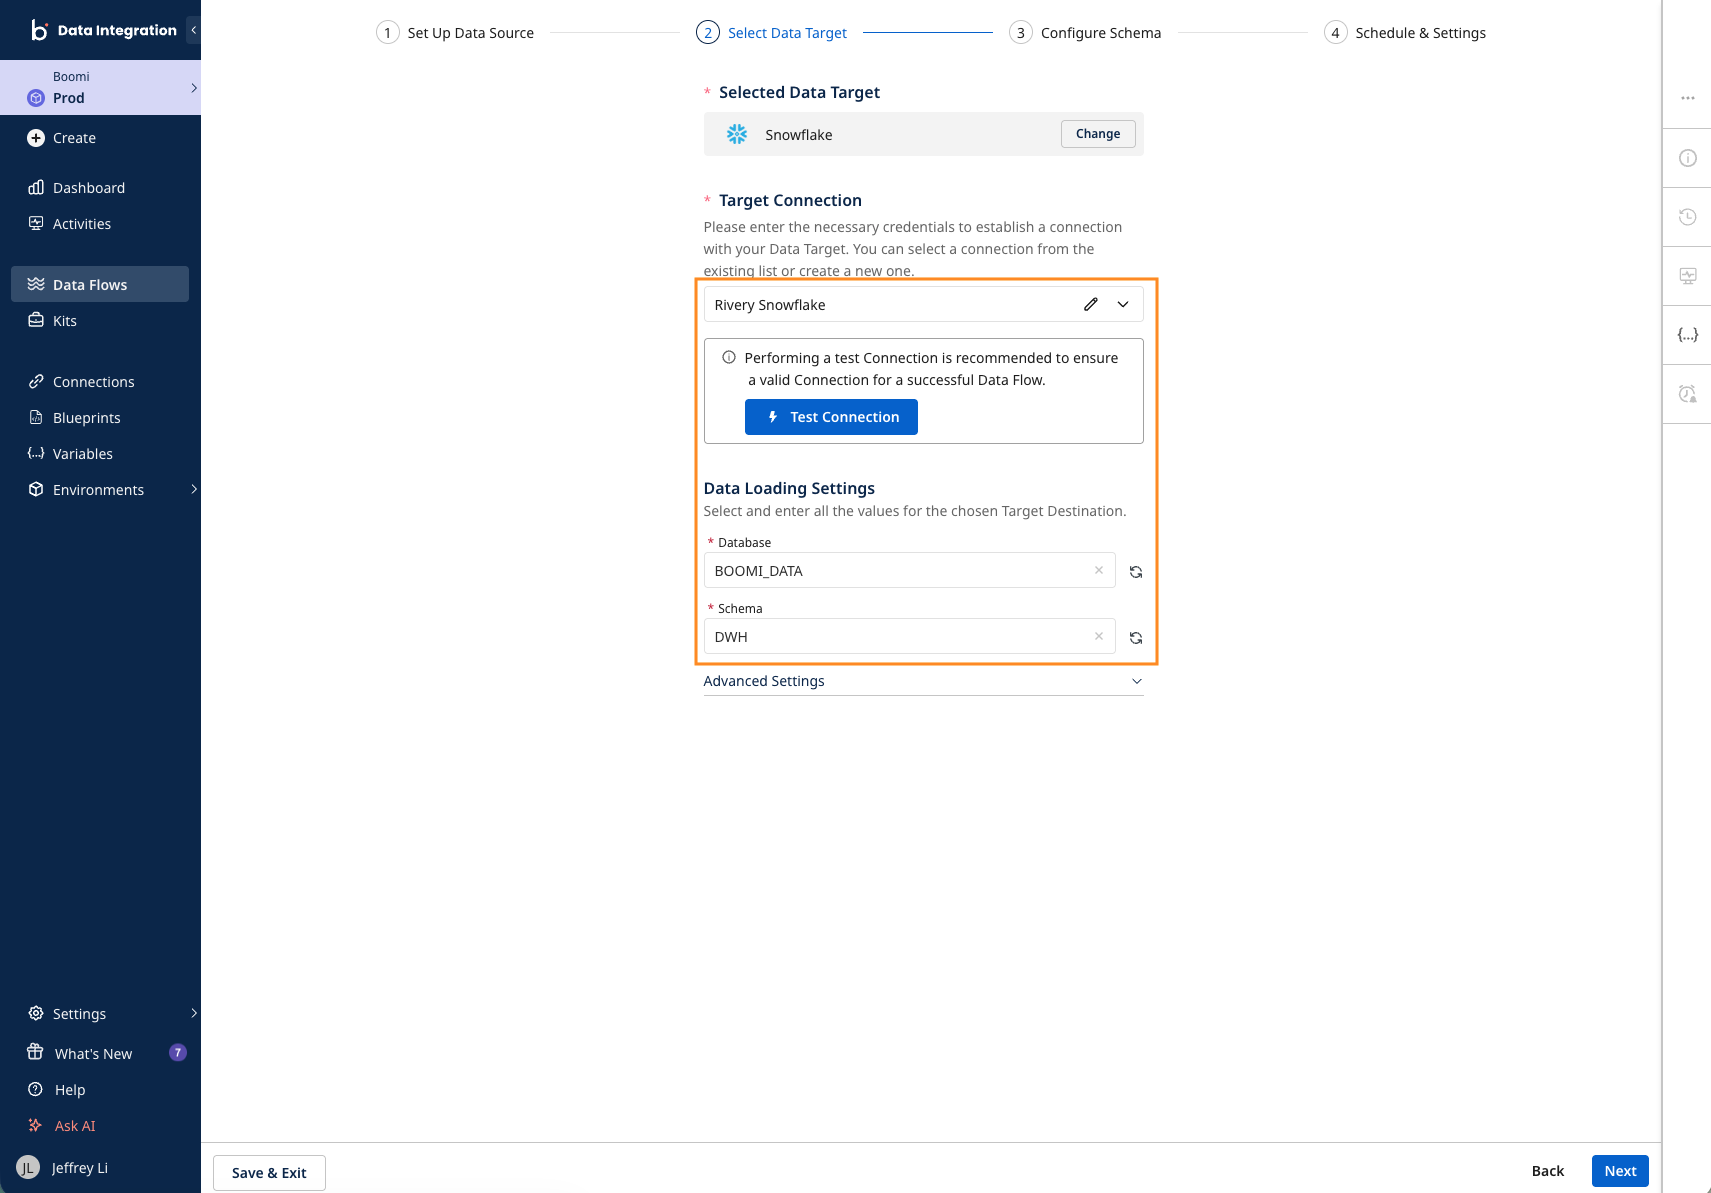1711x1193 pixels.
Task: Click the info icon in the test connection notice
Action: tap(729, 357)
